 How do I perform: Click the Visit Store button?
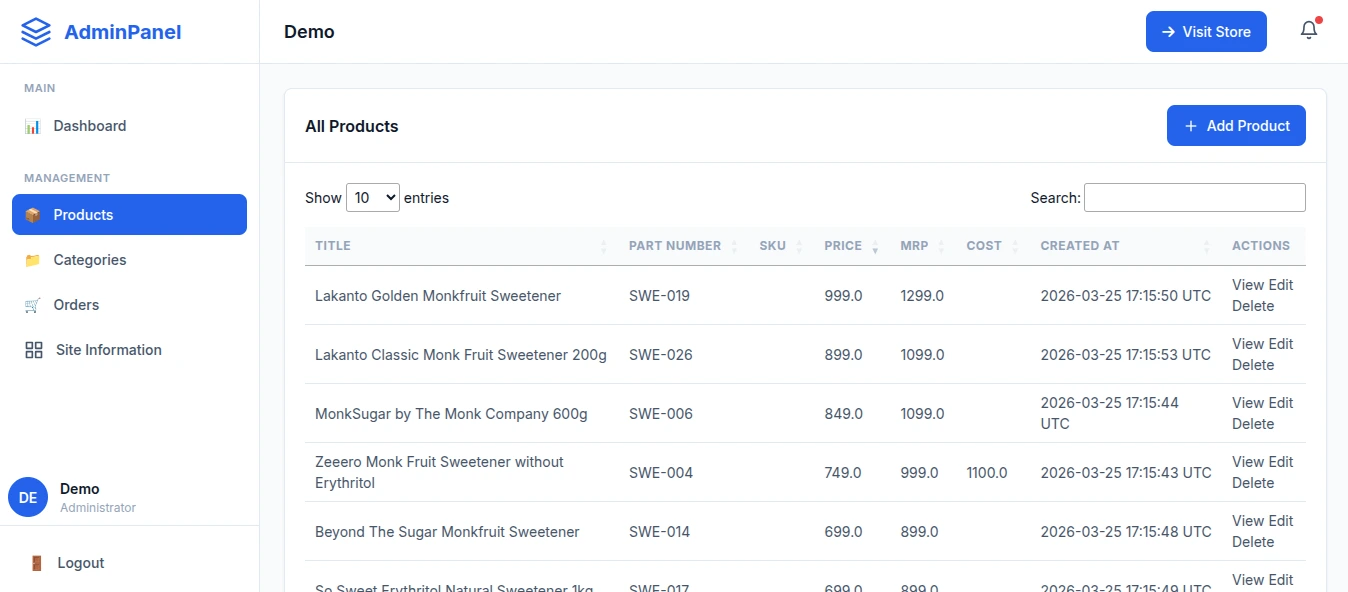click(1206, 32)
